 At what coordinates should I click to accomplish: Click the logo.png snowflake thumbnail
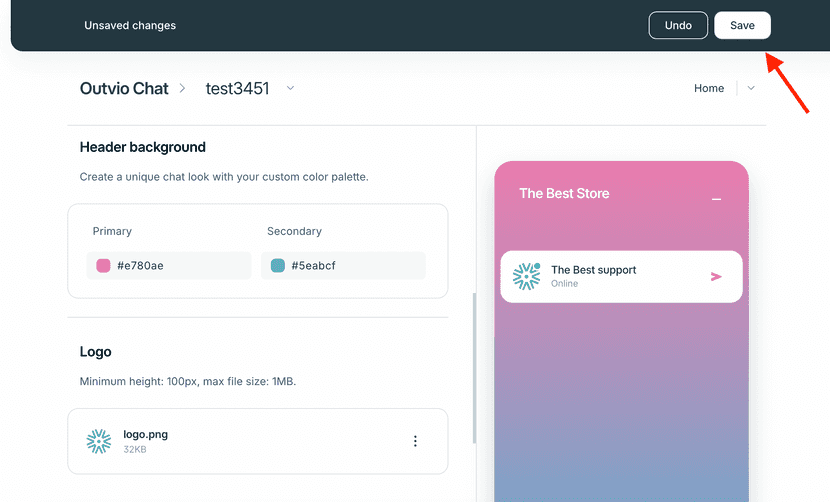(x=99, y=441)
